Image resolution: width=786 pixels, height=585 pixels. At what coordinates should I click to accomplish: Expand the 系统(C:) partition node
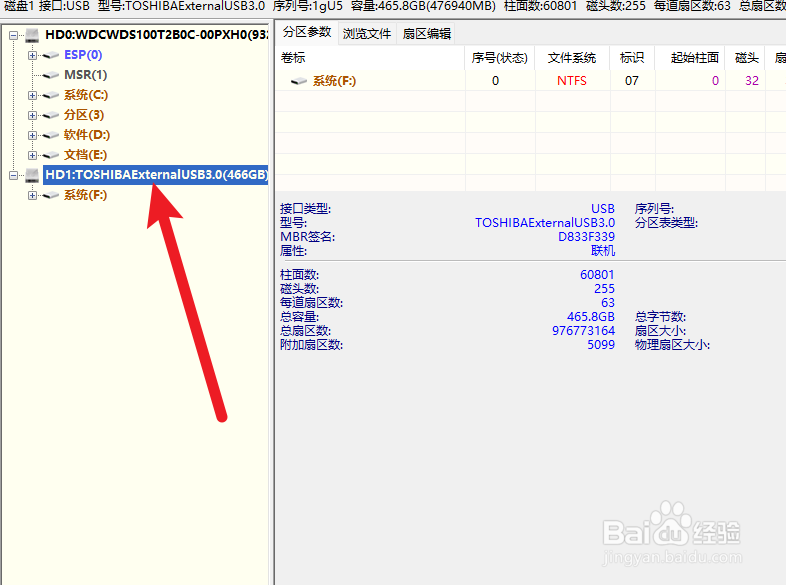[33, 95]
